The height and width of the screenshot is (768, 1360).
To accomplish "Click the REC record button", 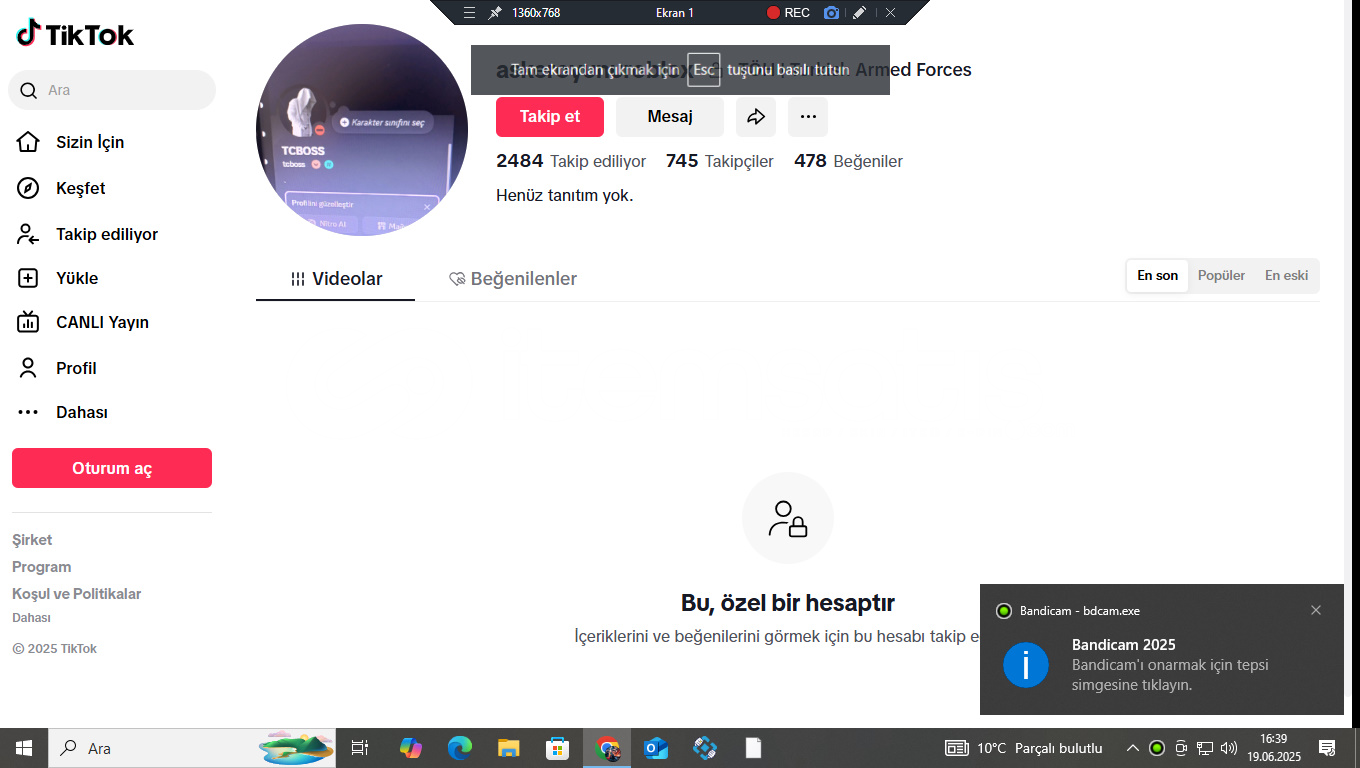I will [788, 13].
